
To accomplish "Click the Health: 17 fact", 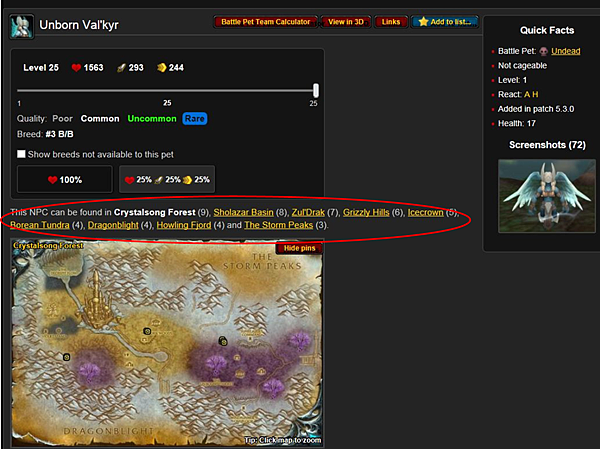I will [517, 123].
